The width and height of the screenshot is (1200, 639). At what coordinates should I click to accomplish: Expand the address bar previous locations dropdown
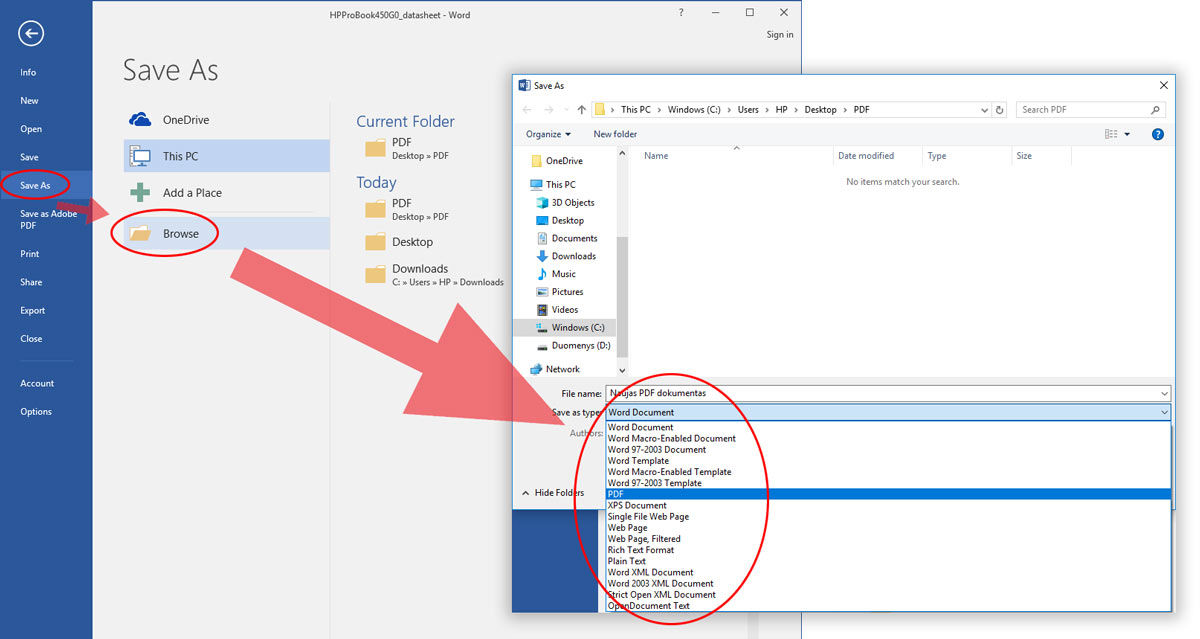coord(982,110)
